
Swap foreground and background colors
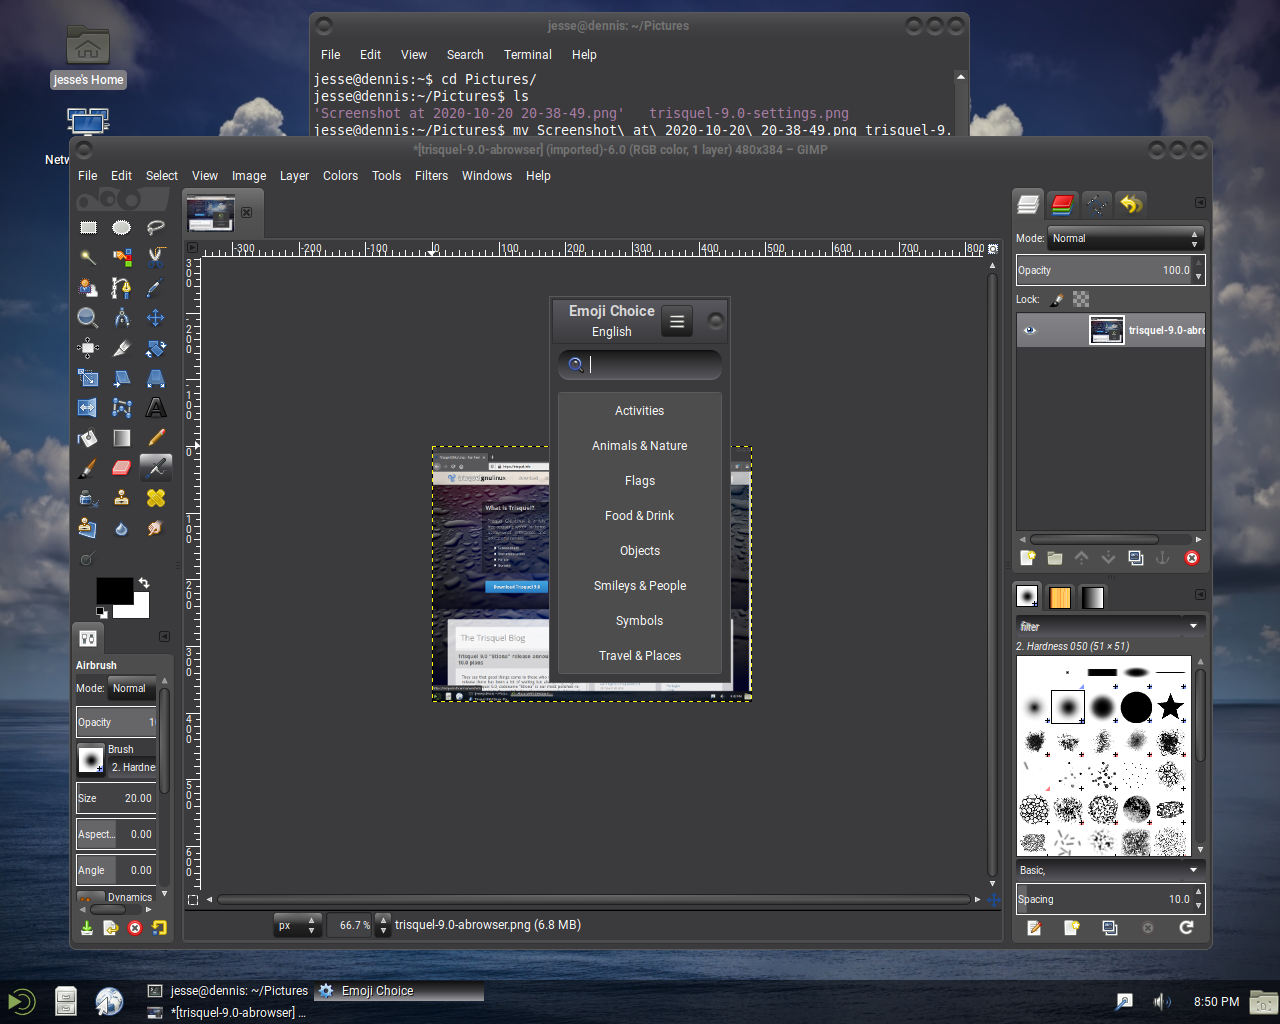pyautogui.click(x=144, y=582)
